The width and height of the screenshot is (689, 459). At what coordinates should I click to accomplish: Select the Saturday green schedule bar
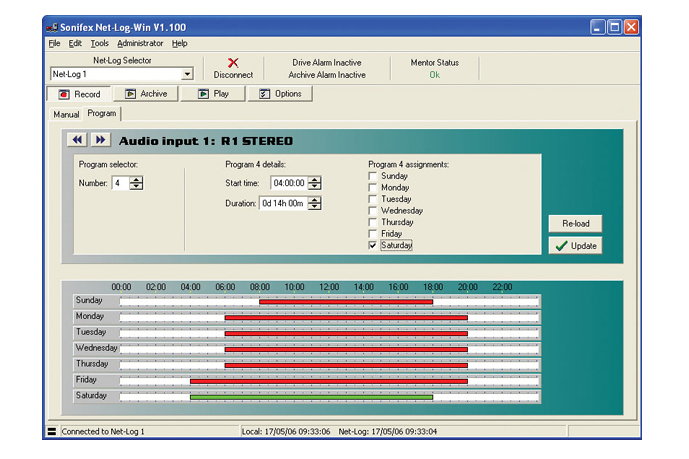pyautogui.click(x=311, y=397)
